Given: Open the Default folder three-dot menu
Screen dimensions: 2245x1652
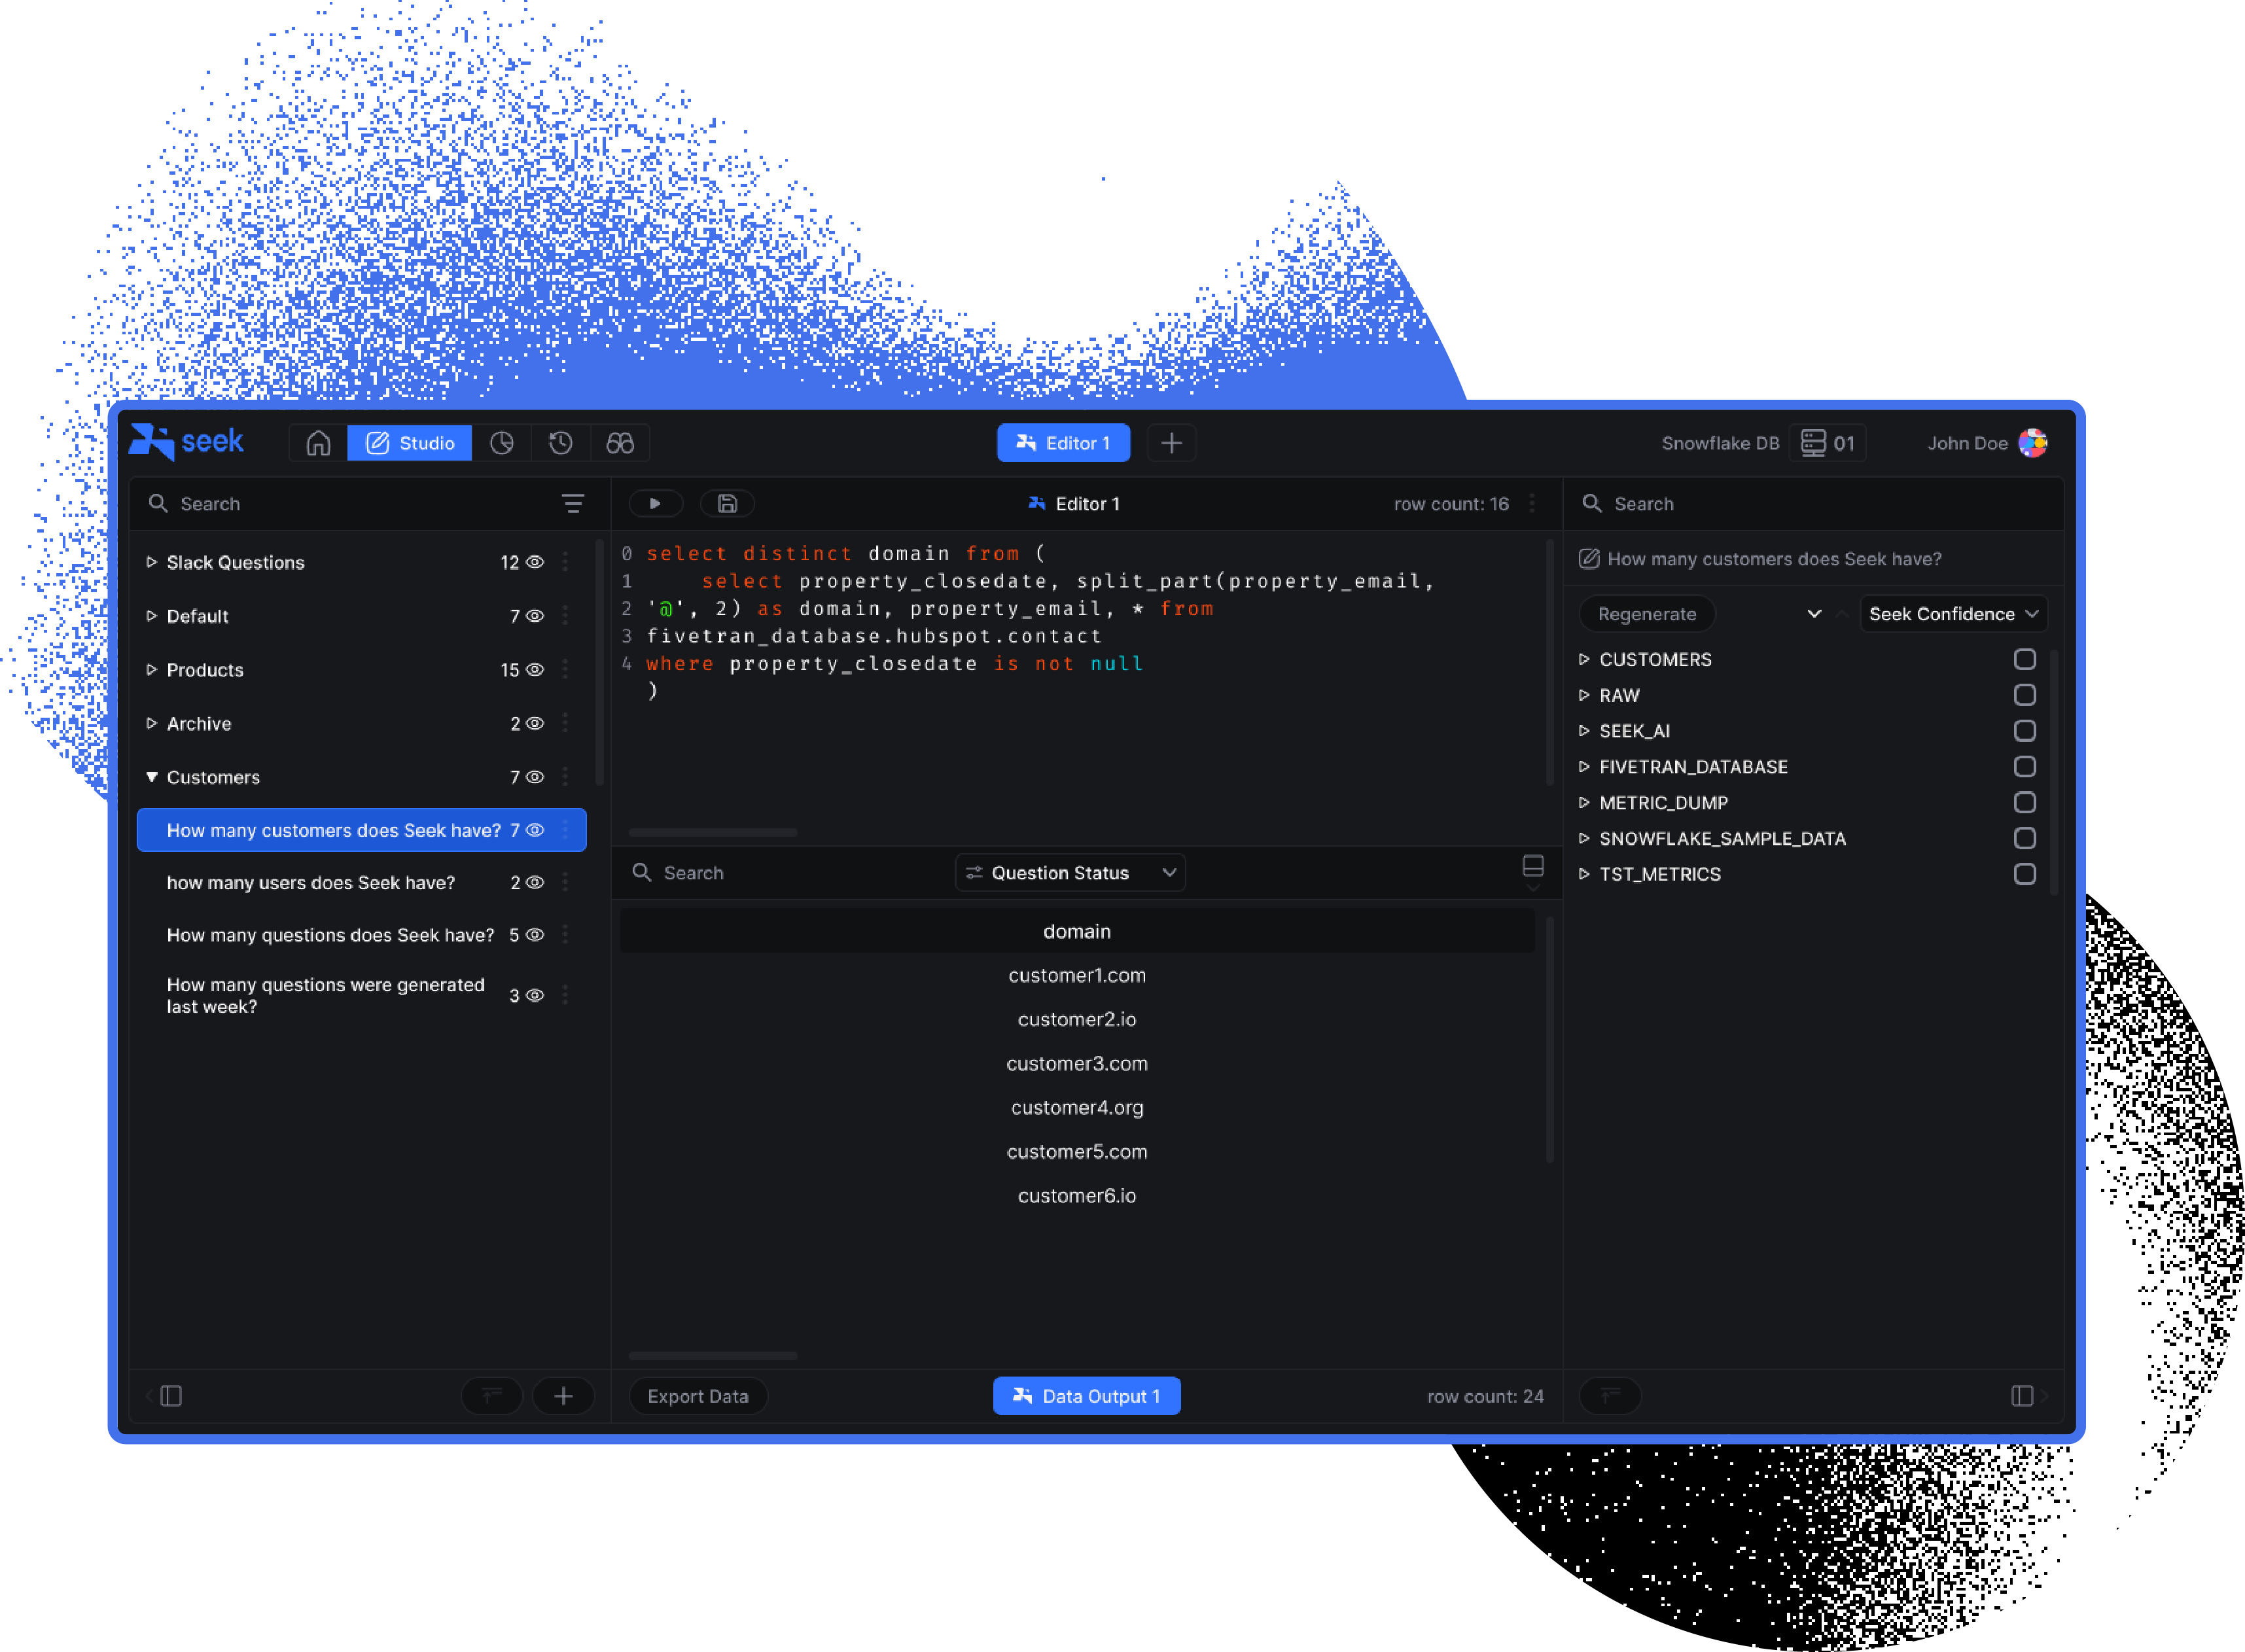Looking at the screenshot, I should tap(565, 616).
